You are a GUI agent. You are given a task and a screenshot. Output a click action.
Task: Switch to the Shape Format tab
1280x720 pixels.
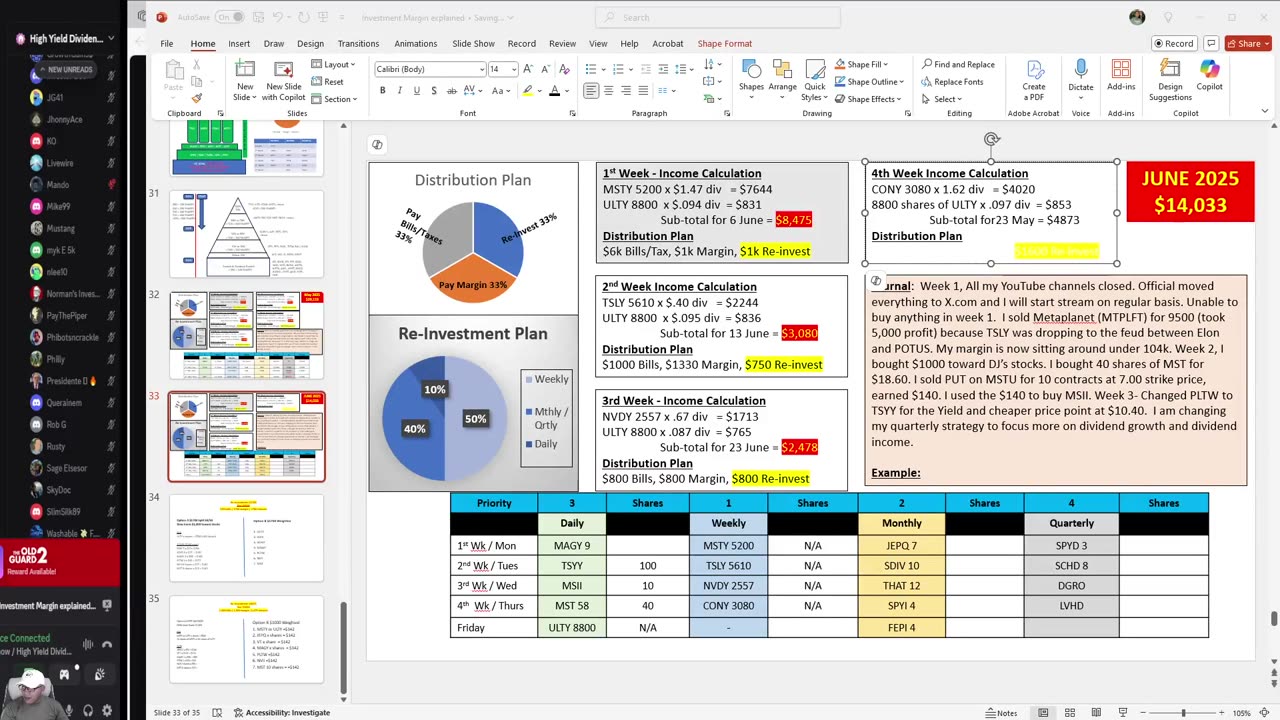click(725, 44)
